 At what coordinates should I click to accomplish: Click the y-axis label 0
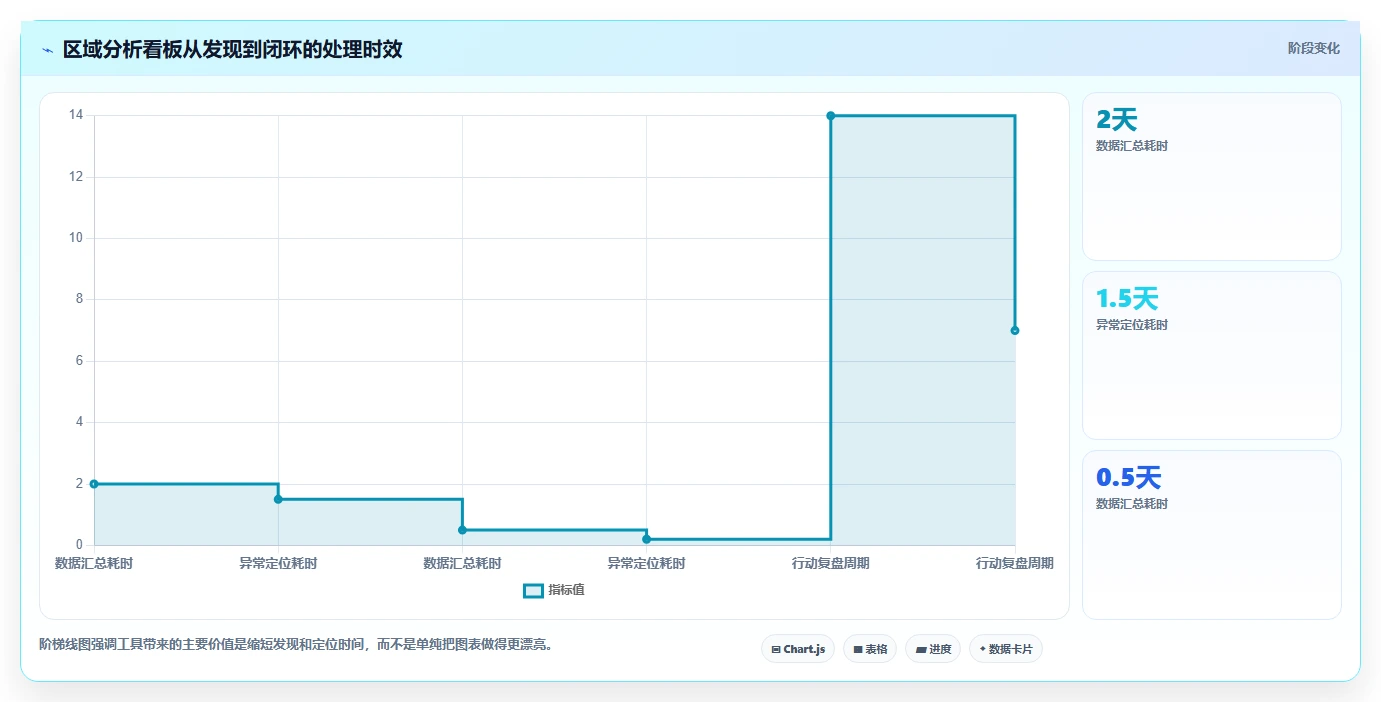pos(79,545)
